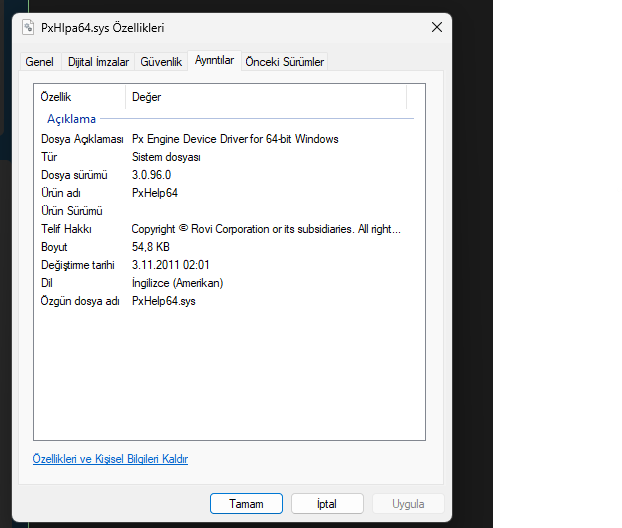This screenshot has height=528, width=622.
Task: Click the 'İngilizce (Amerikan)' value
Action: 177,283
